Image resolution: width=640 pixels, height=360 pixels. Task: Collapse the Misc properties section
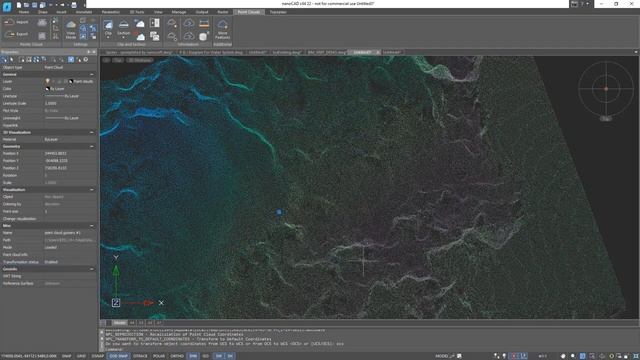(x=92, y=226)
